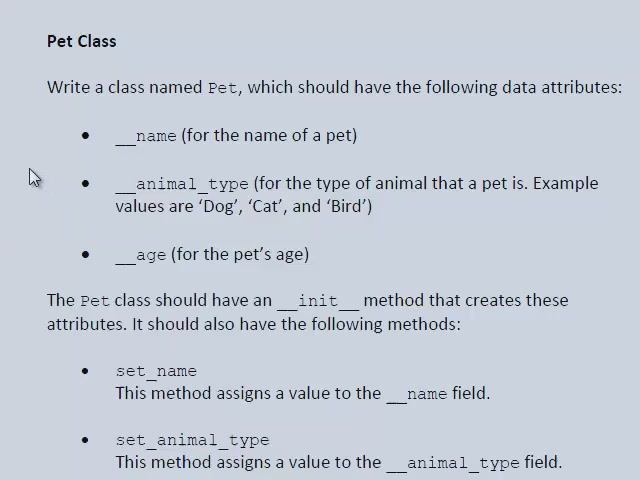Click the "__age" attribute text
Screen dimensions: 640x480
click(141, 255)
